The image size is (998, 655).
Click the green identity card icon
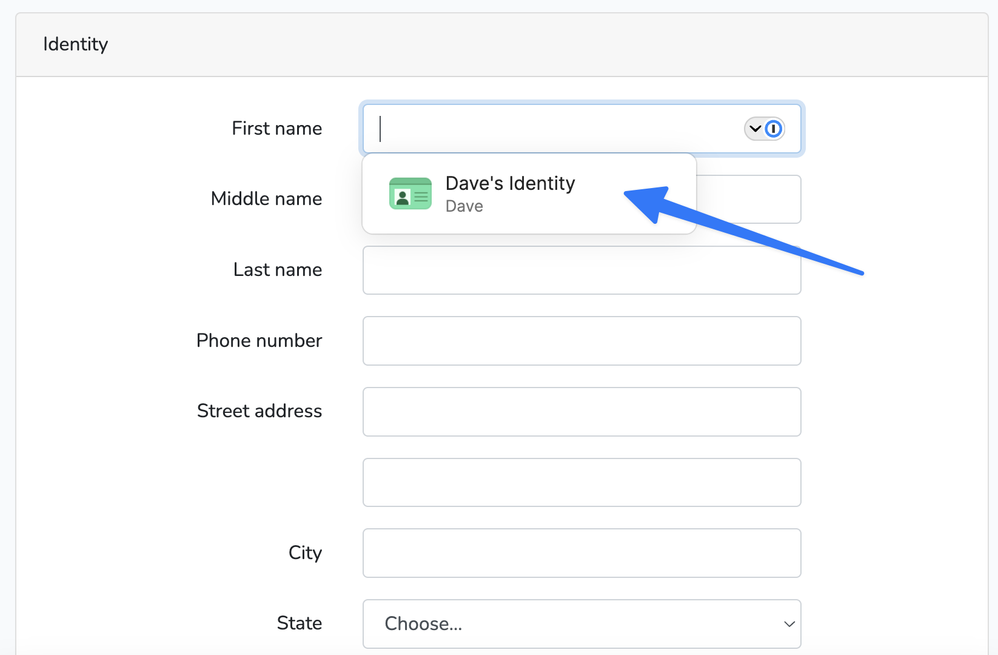[x=410, y=194]
